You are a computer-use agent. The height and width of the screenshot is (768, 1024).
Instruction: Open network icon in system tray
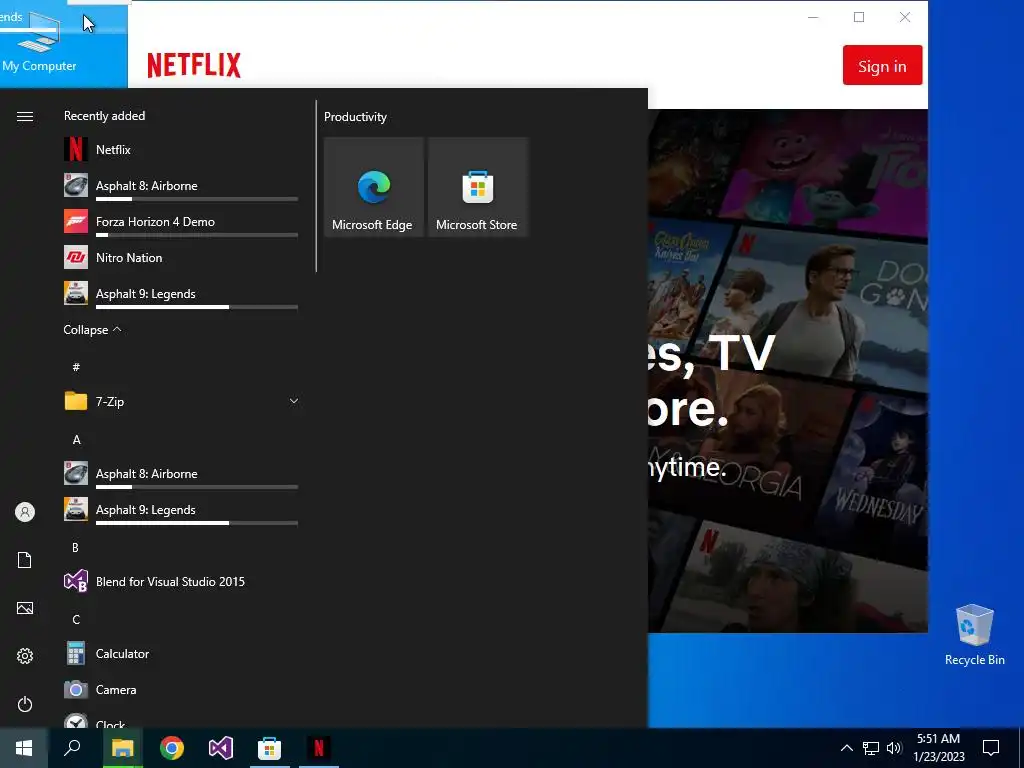click(x=871, y=748)
